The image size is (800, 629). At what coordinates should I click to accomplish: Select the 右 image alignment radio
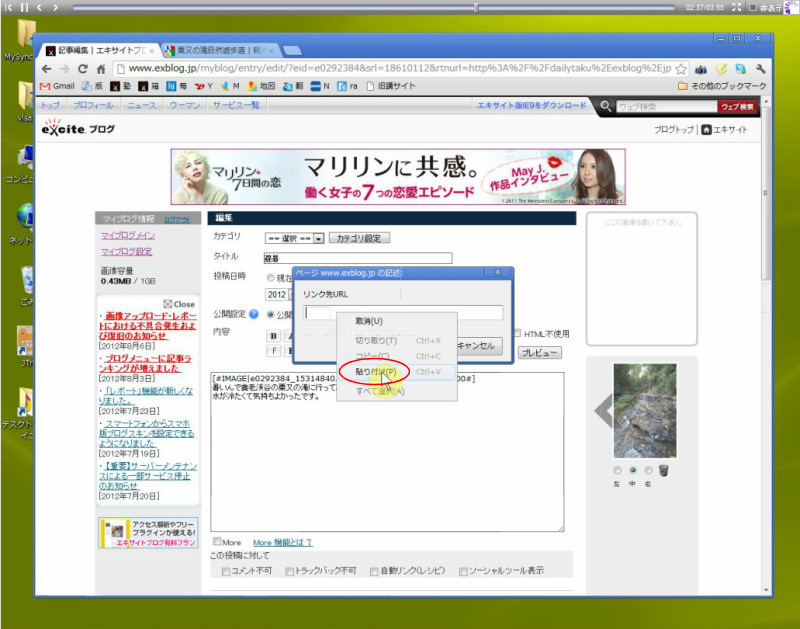(648, 470)
